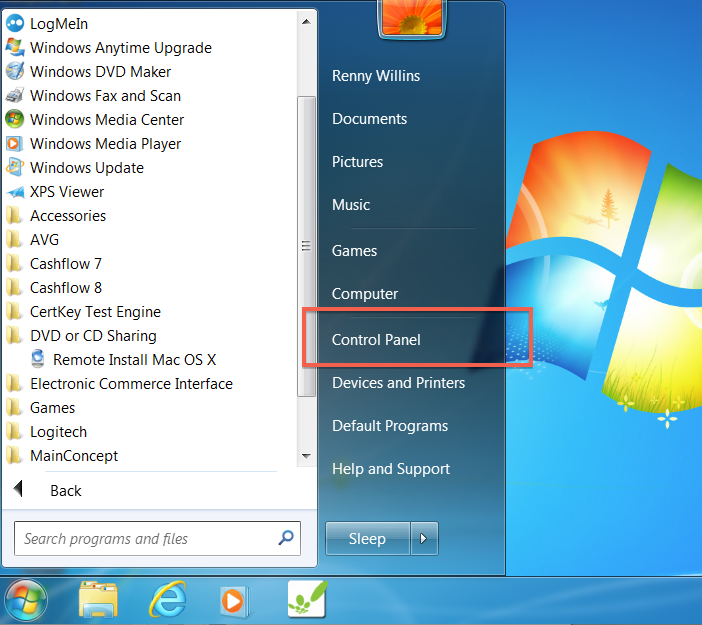Click the Sleep button
This screenshot has width=702, height=625.
(x=368, y=538)
